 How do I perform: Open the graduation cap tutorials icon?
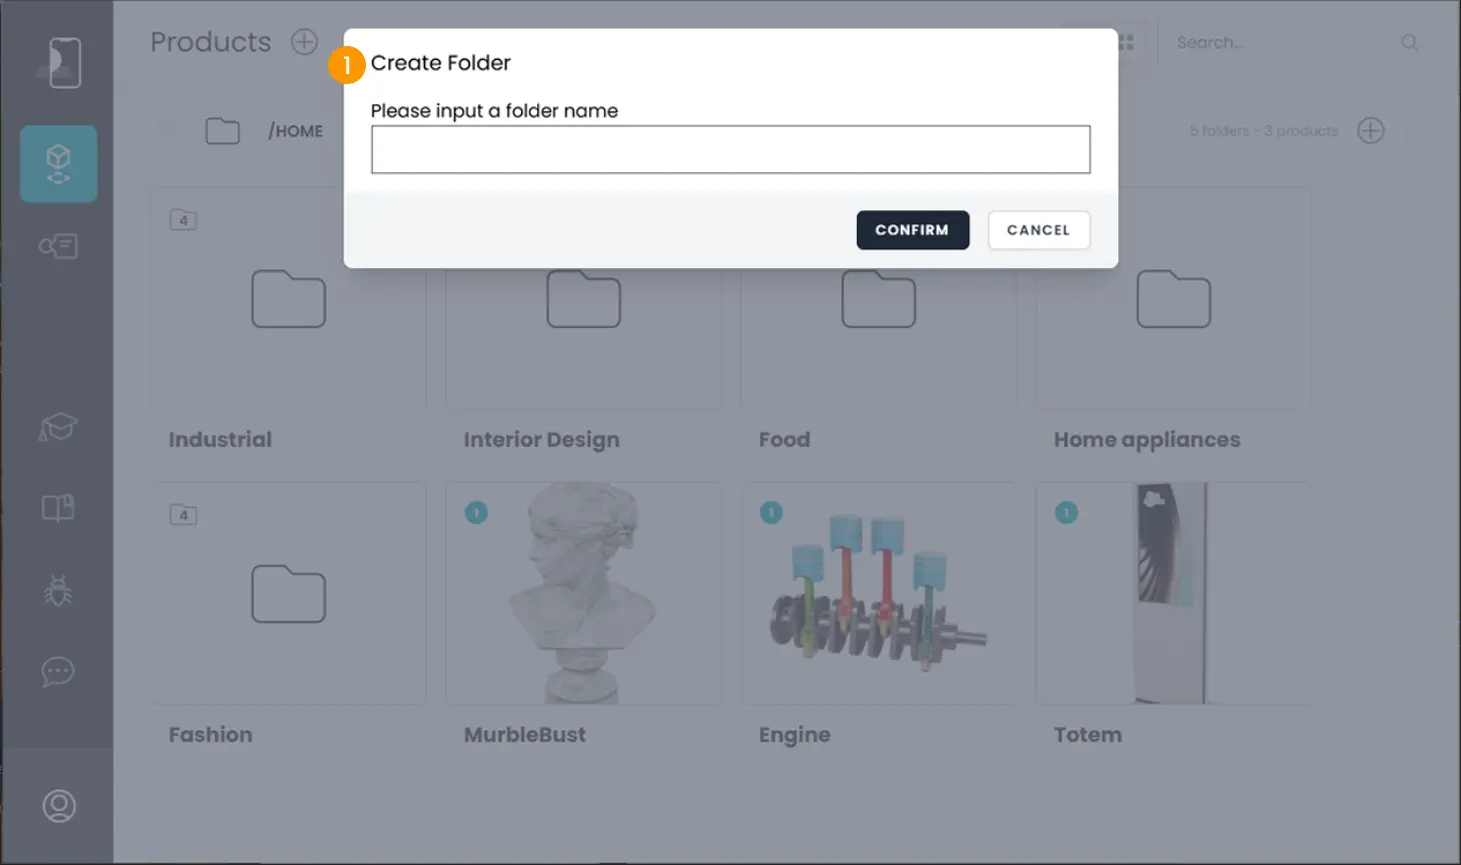coord(57,427)
